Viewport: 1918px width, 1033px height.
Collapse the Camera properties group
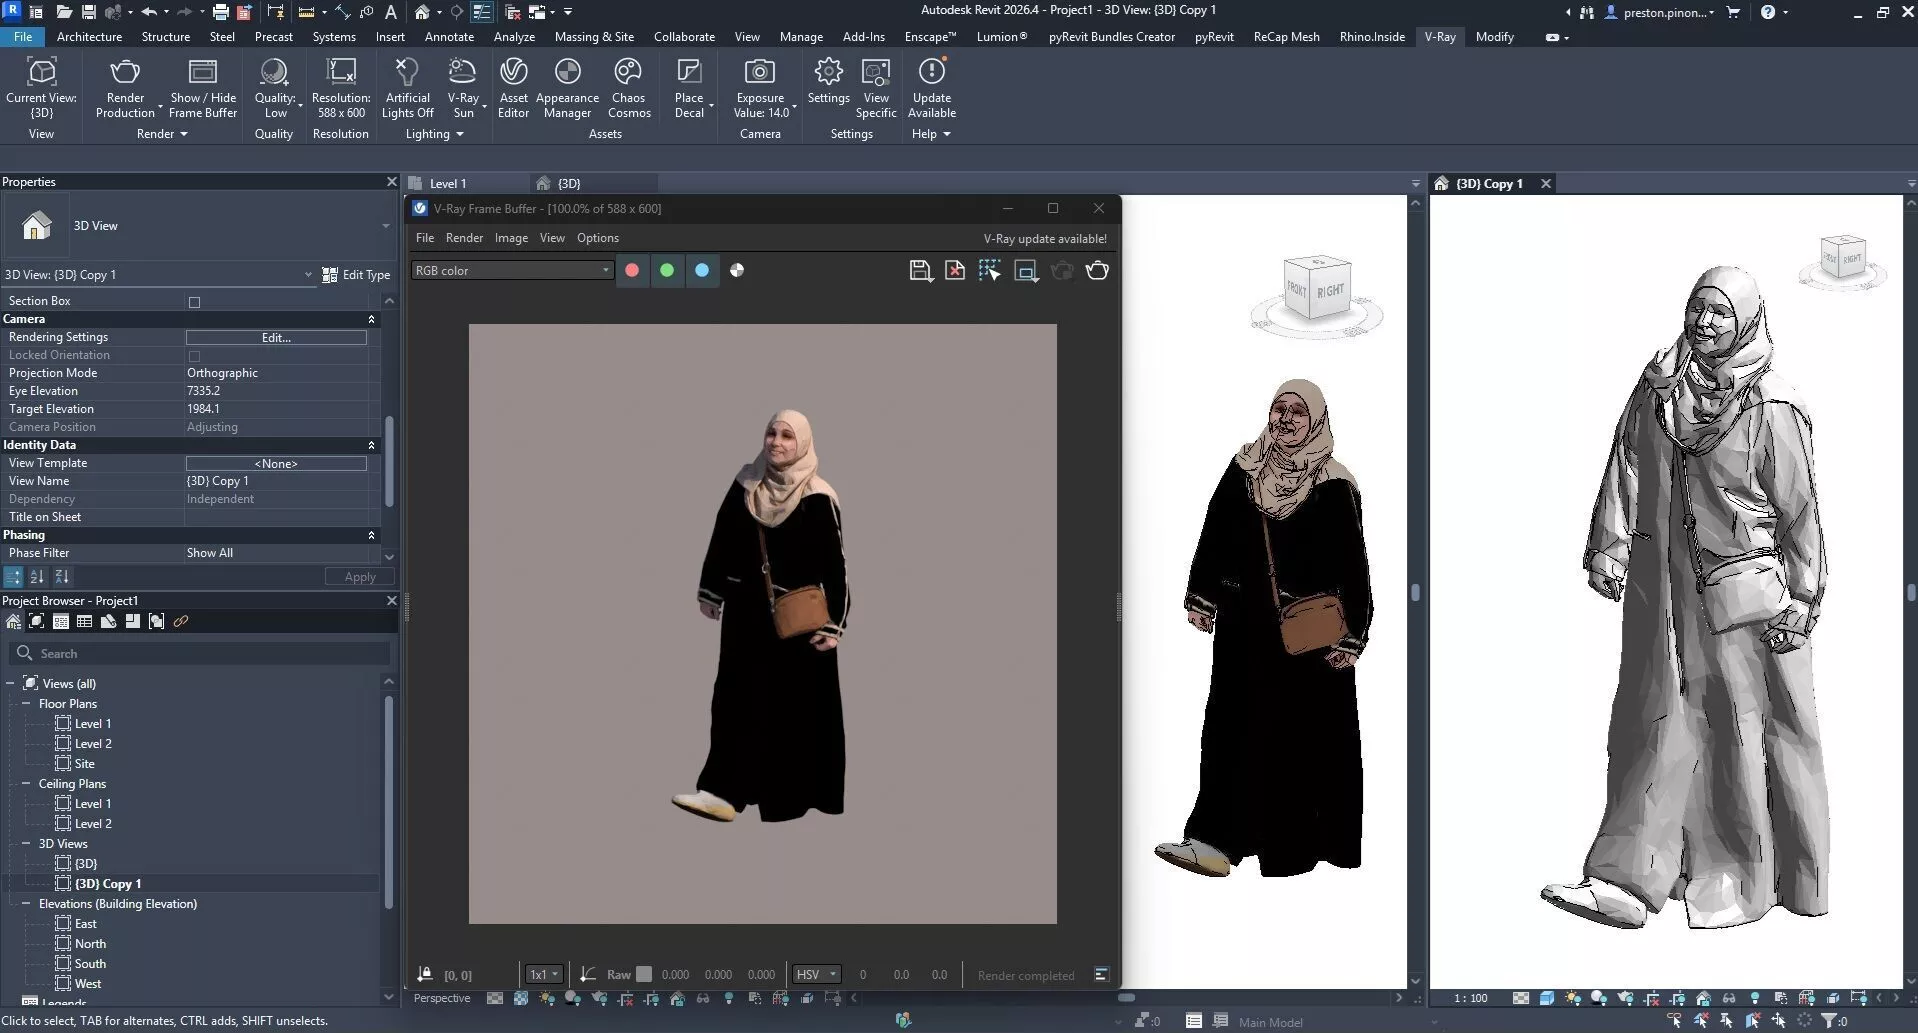[371, 319]
